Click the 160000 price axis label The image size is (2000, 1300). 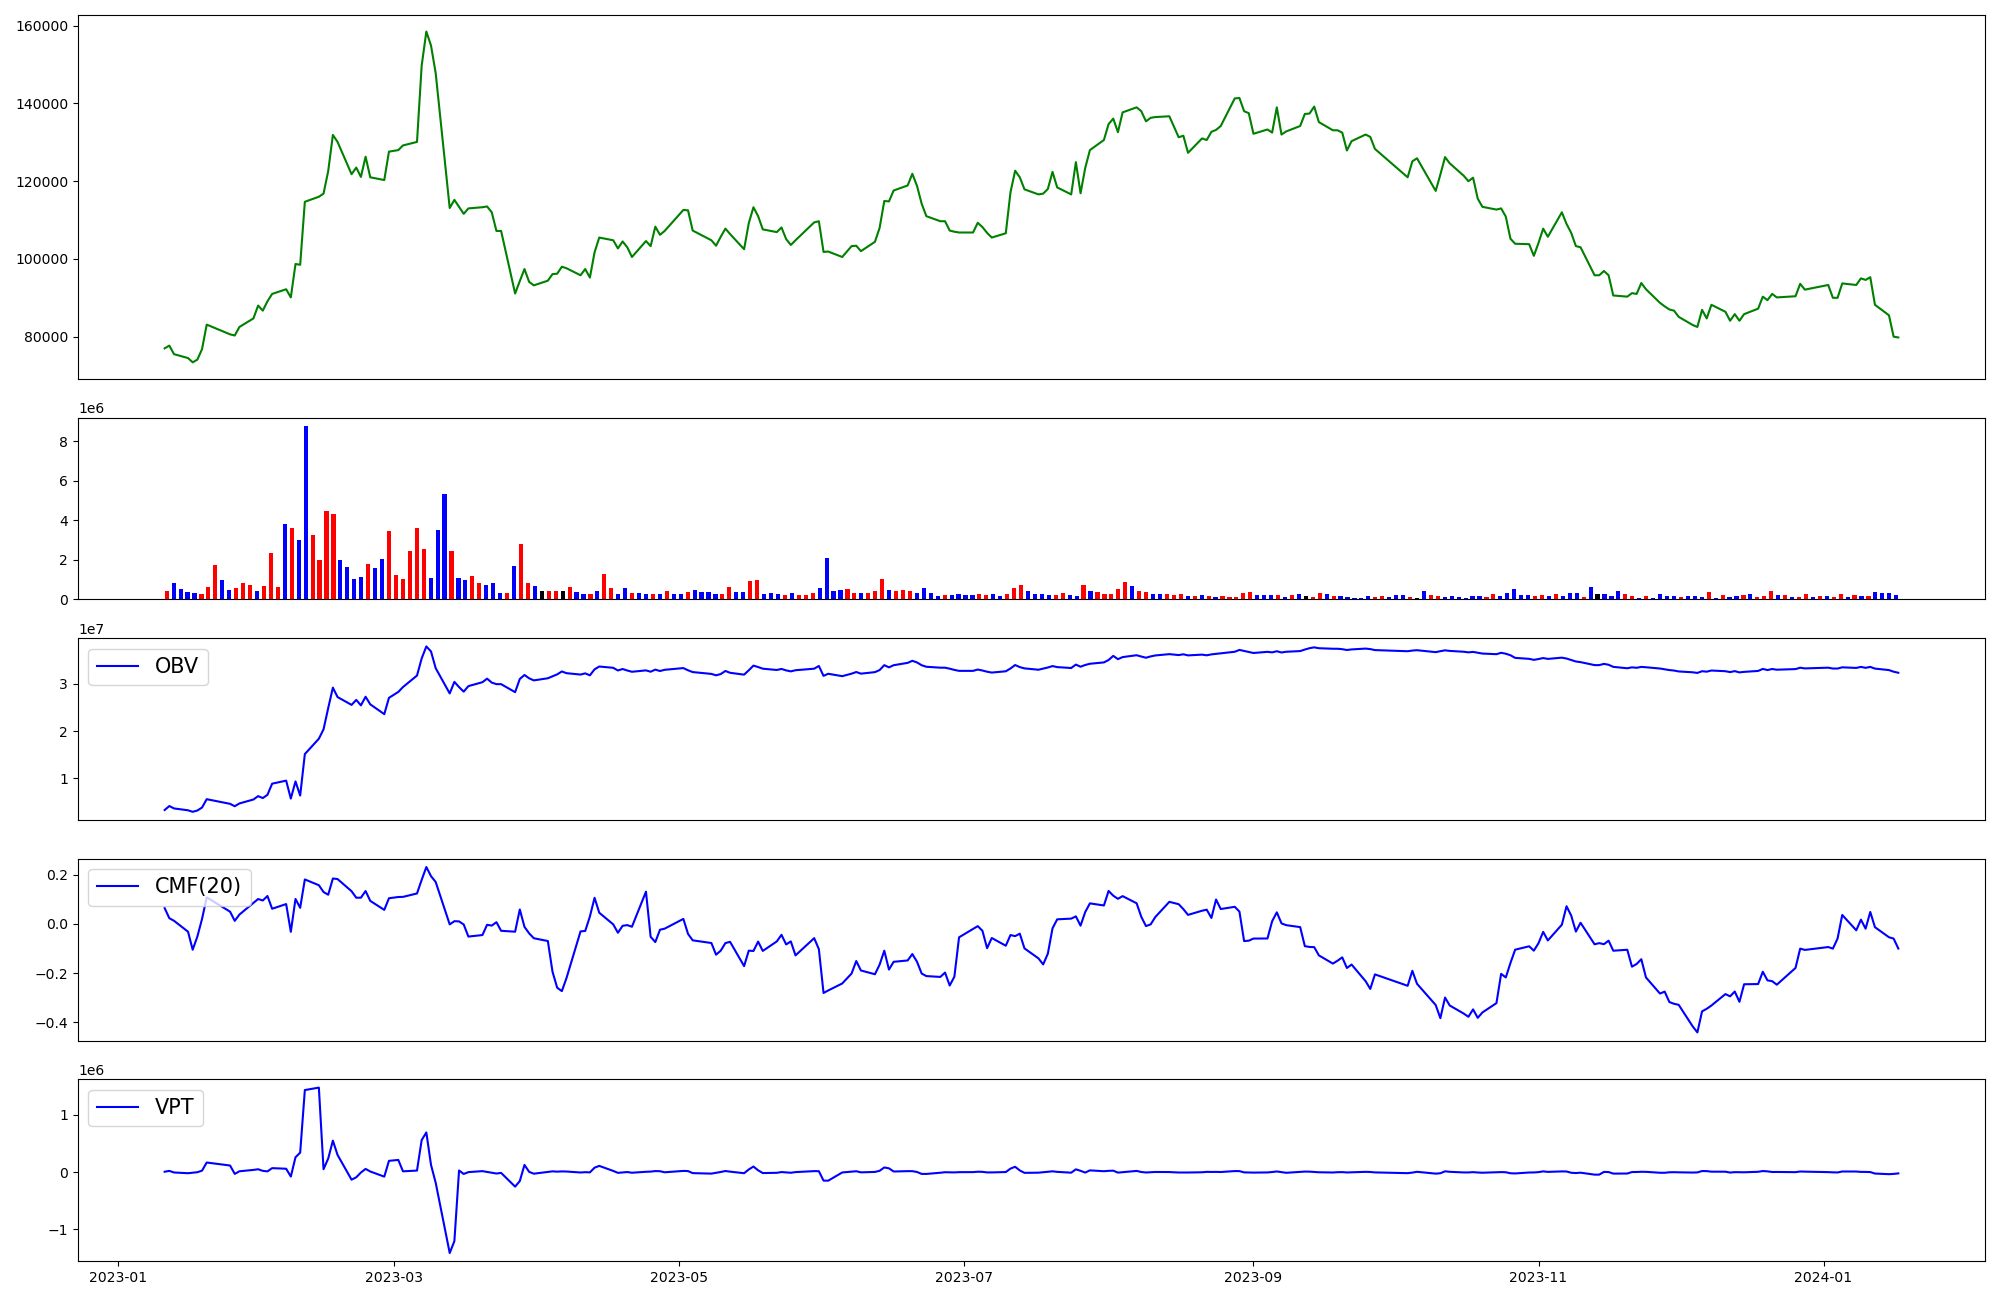42,26
